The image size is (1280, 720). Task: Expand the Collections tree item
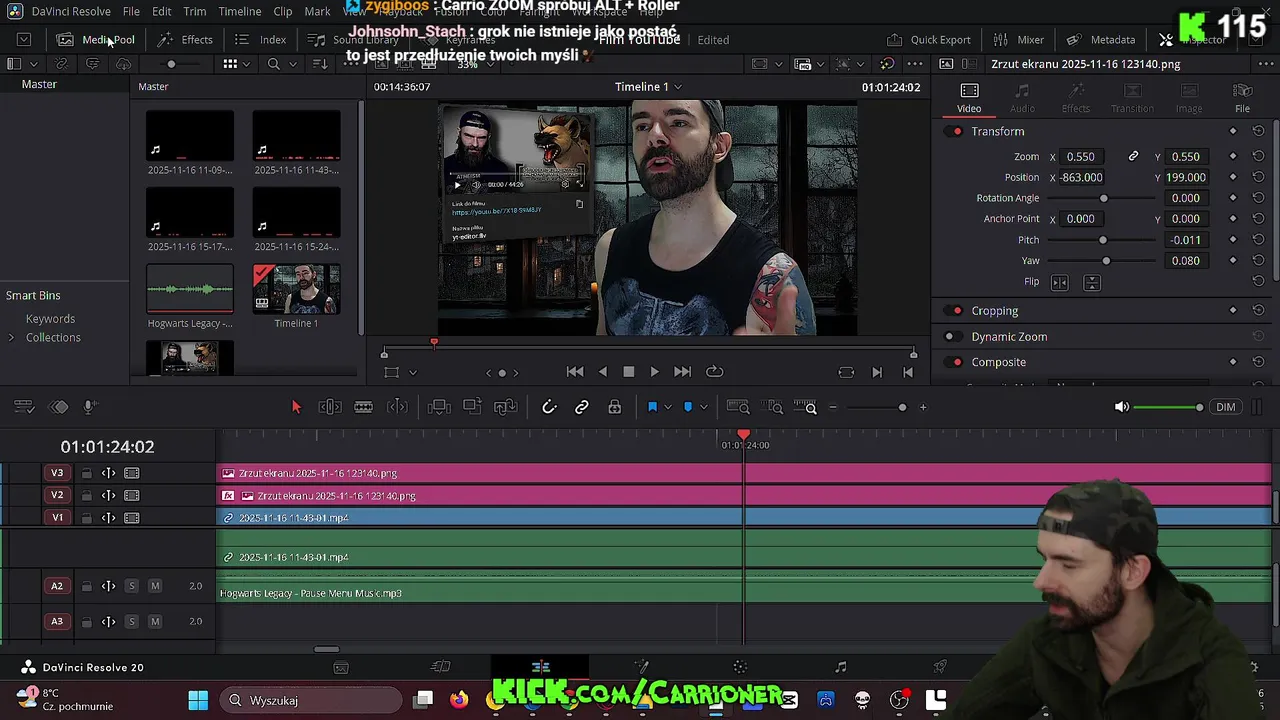12,338
